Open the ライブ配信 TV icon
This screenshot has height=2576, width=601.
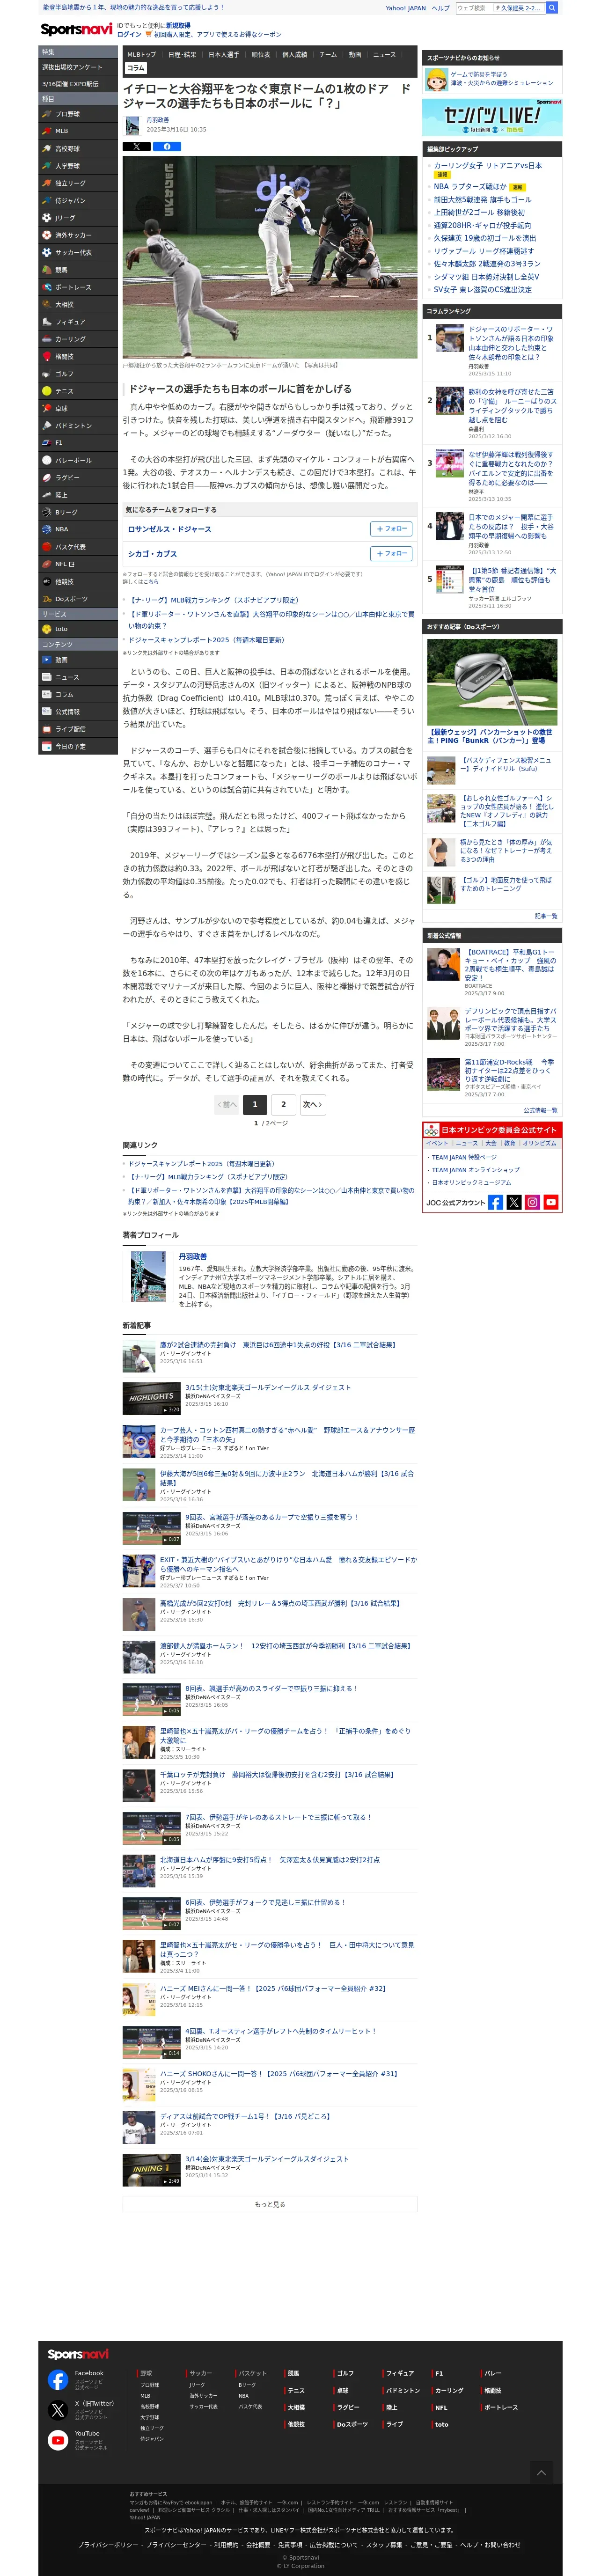[47, 729]
